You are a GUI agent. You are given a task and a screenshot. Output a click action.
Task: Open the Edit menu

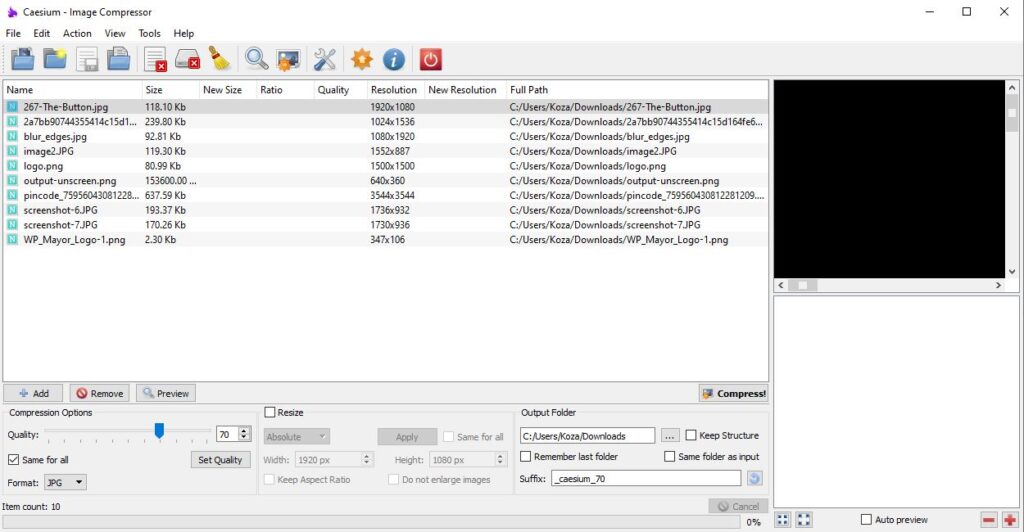41,33
